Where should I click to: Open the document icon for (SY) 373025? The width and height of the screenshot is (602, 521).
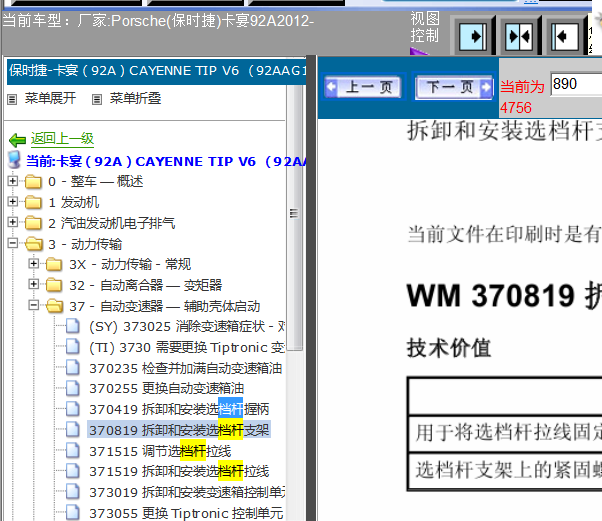click(73, 326)
